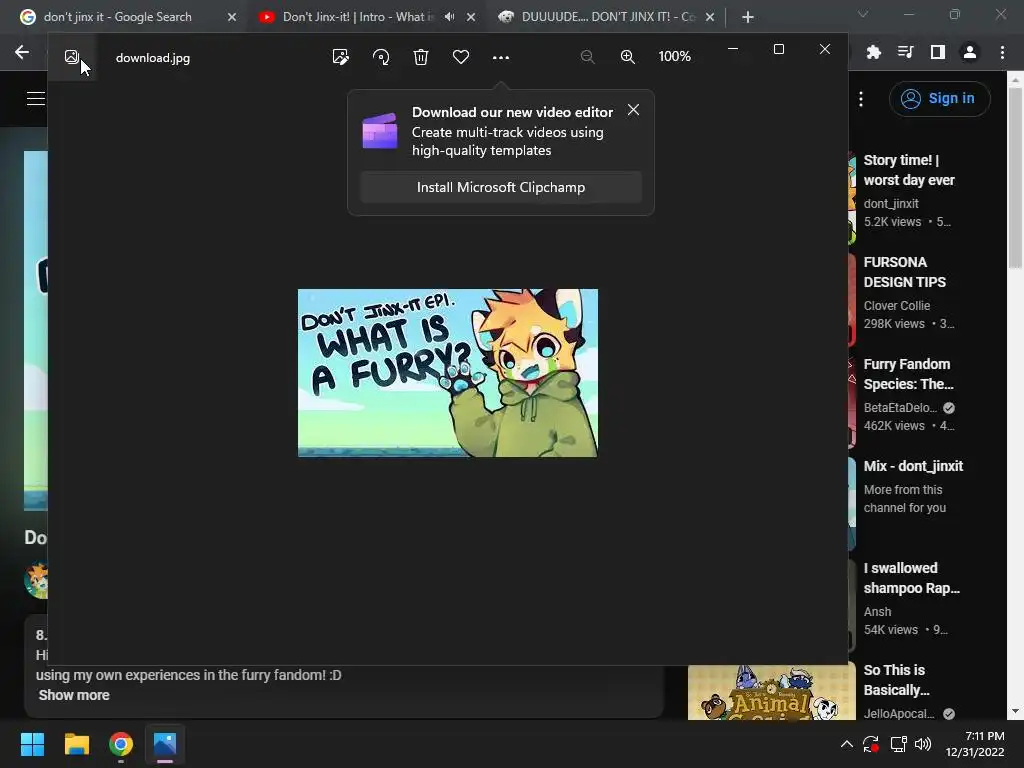Open So This is Basically video title
This screenshot has height=768, width=1024.
pos(896,680)
